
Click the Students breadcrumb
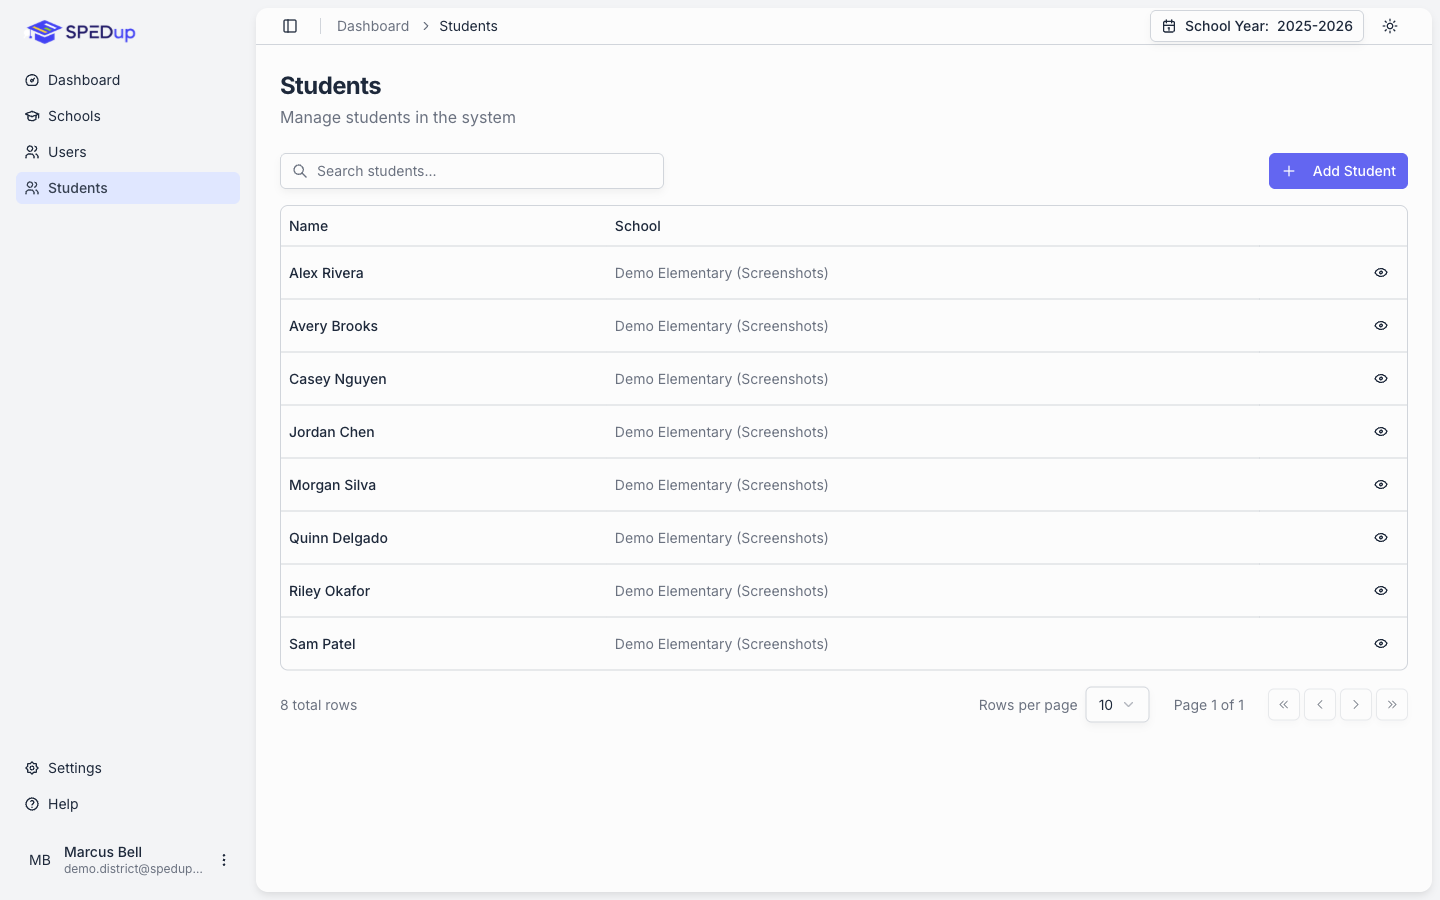(x=468, y=26)
